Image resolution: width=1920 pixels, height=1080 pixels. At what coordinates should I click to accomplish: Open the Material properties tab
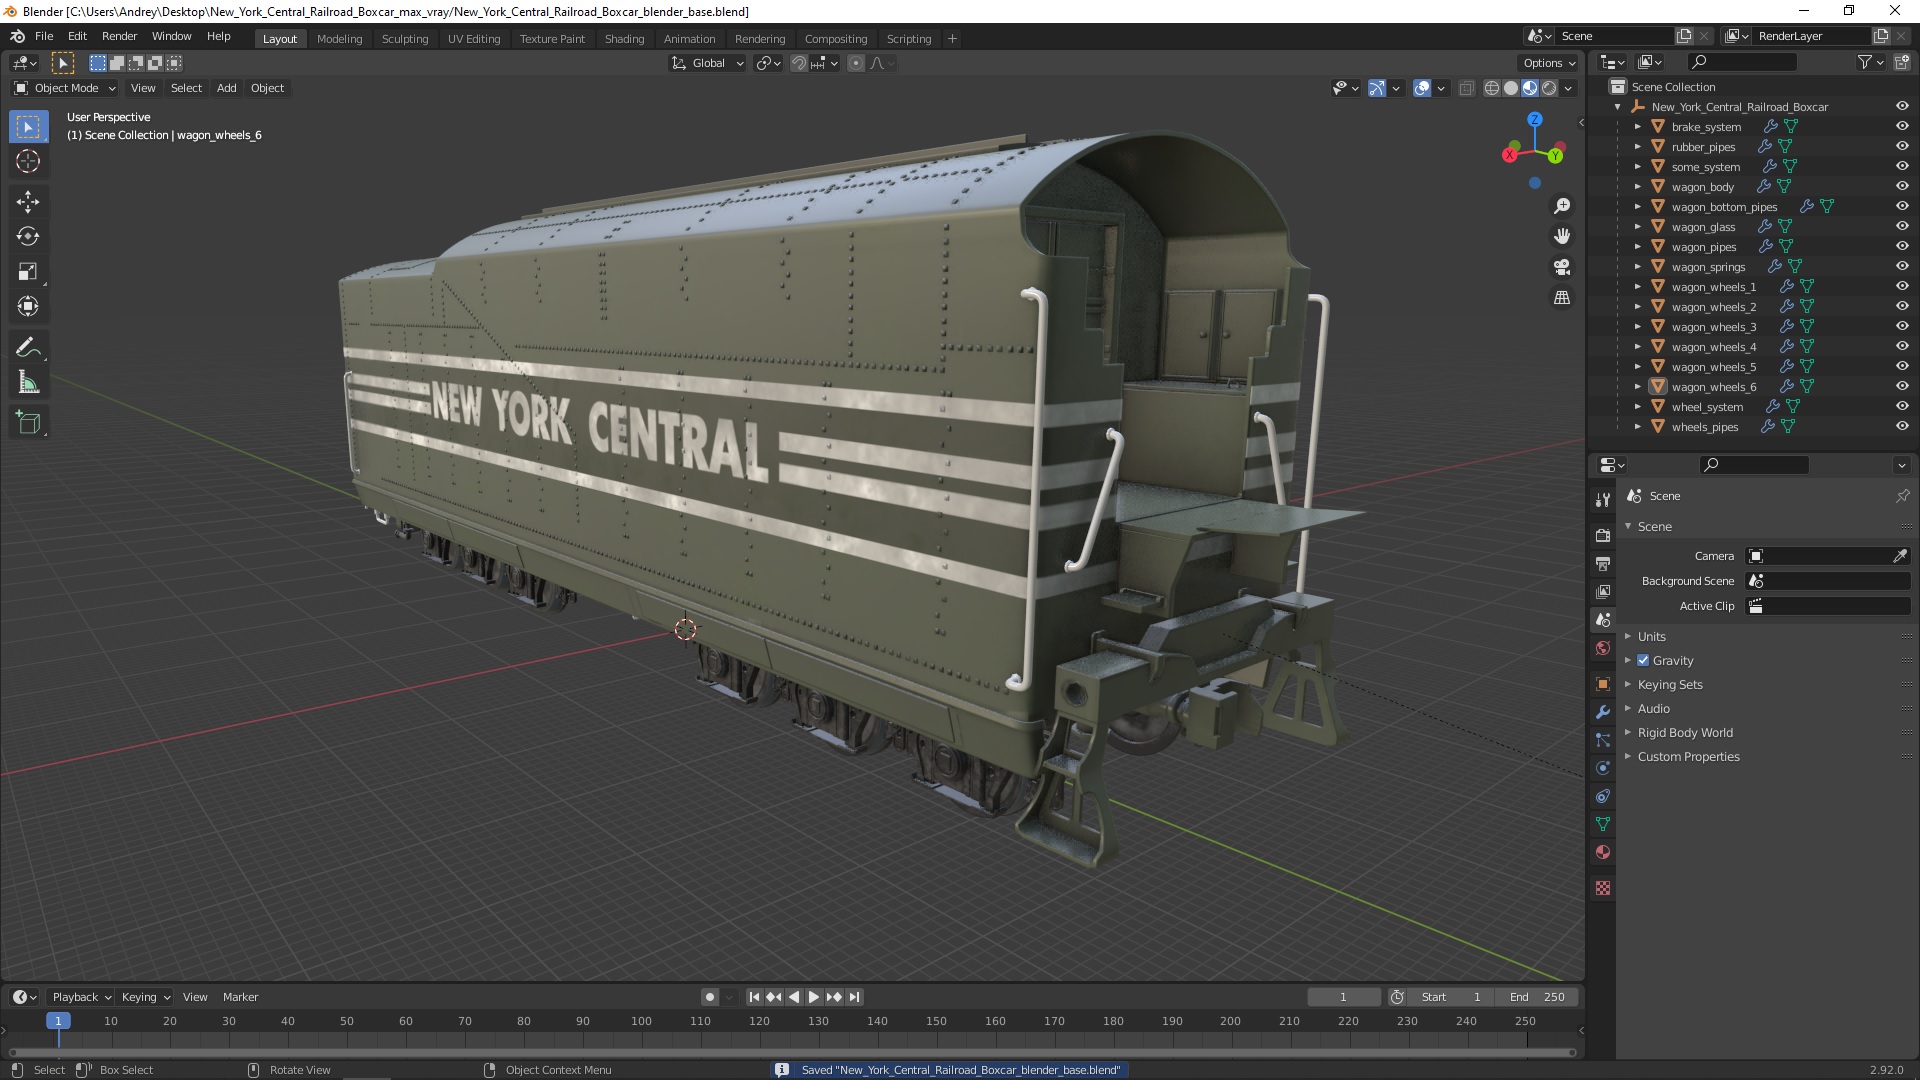pyautogui.click(x=1603, y=852)
